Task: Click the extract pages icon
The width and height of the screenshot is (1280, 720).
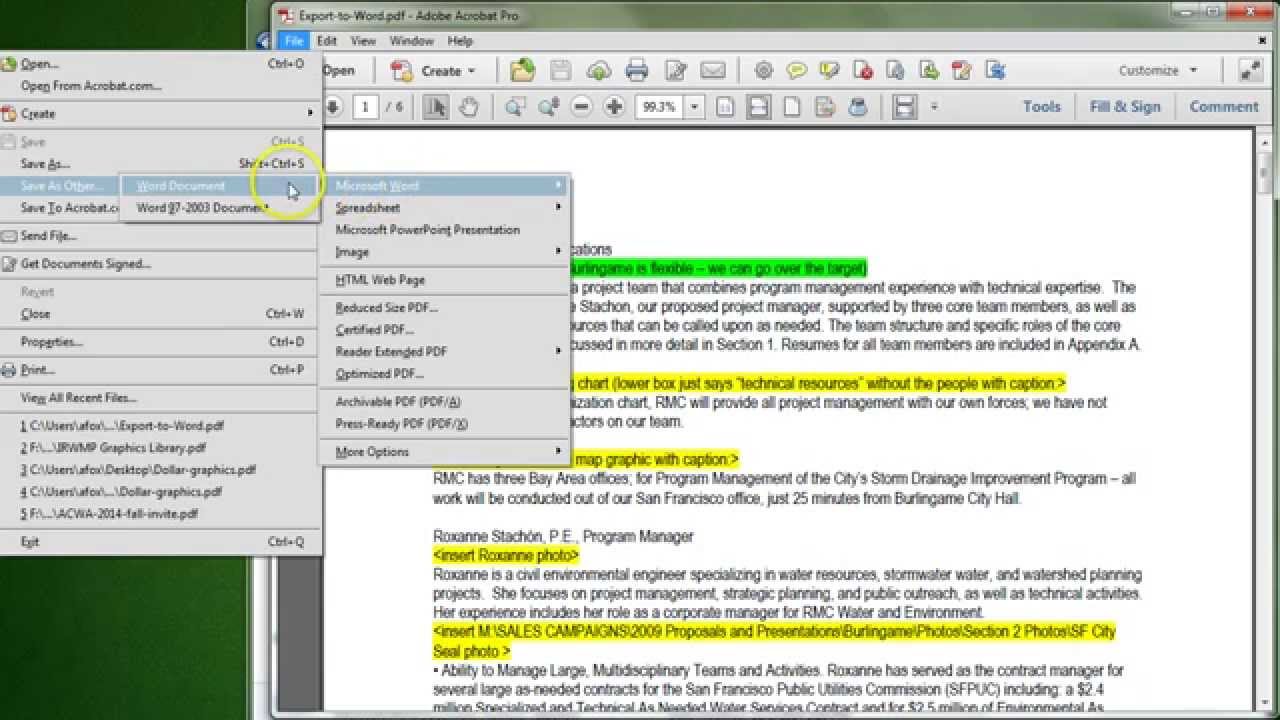Action: coord(895,70)
